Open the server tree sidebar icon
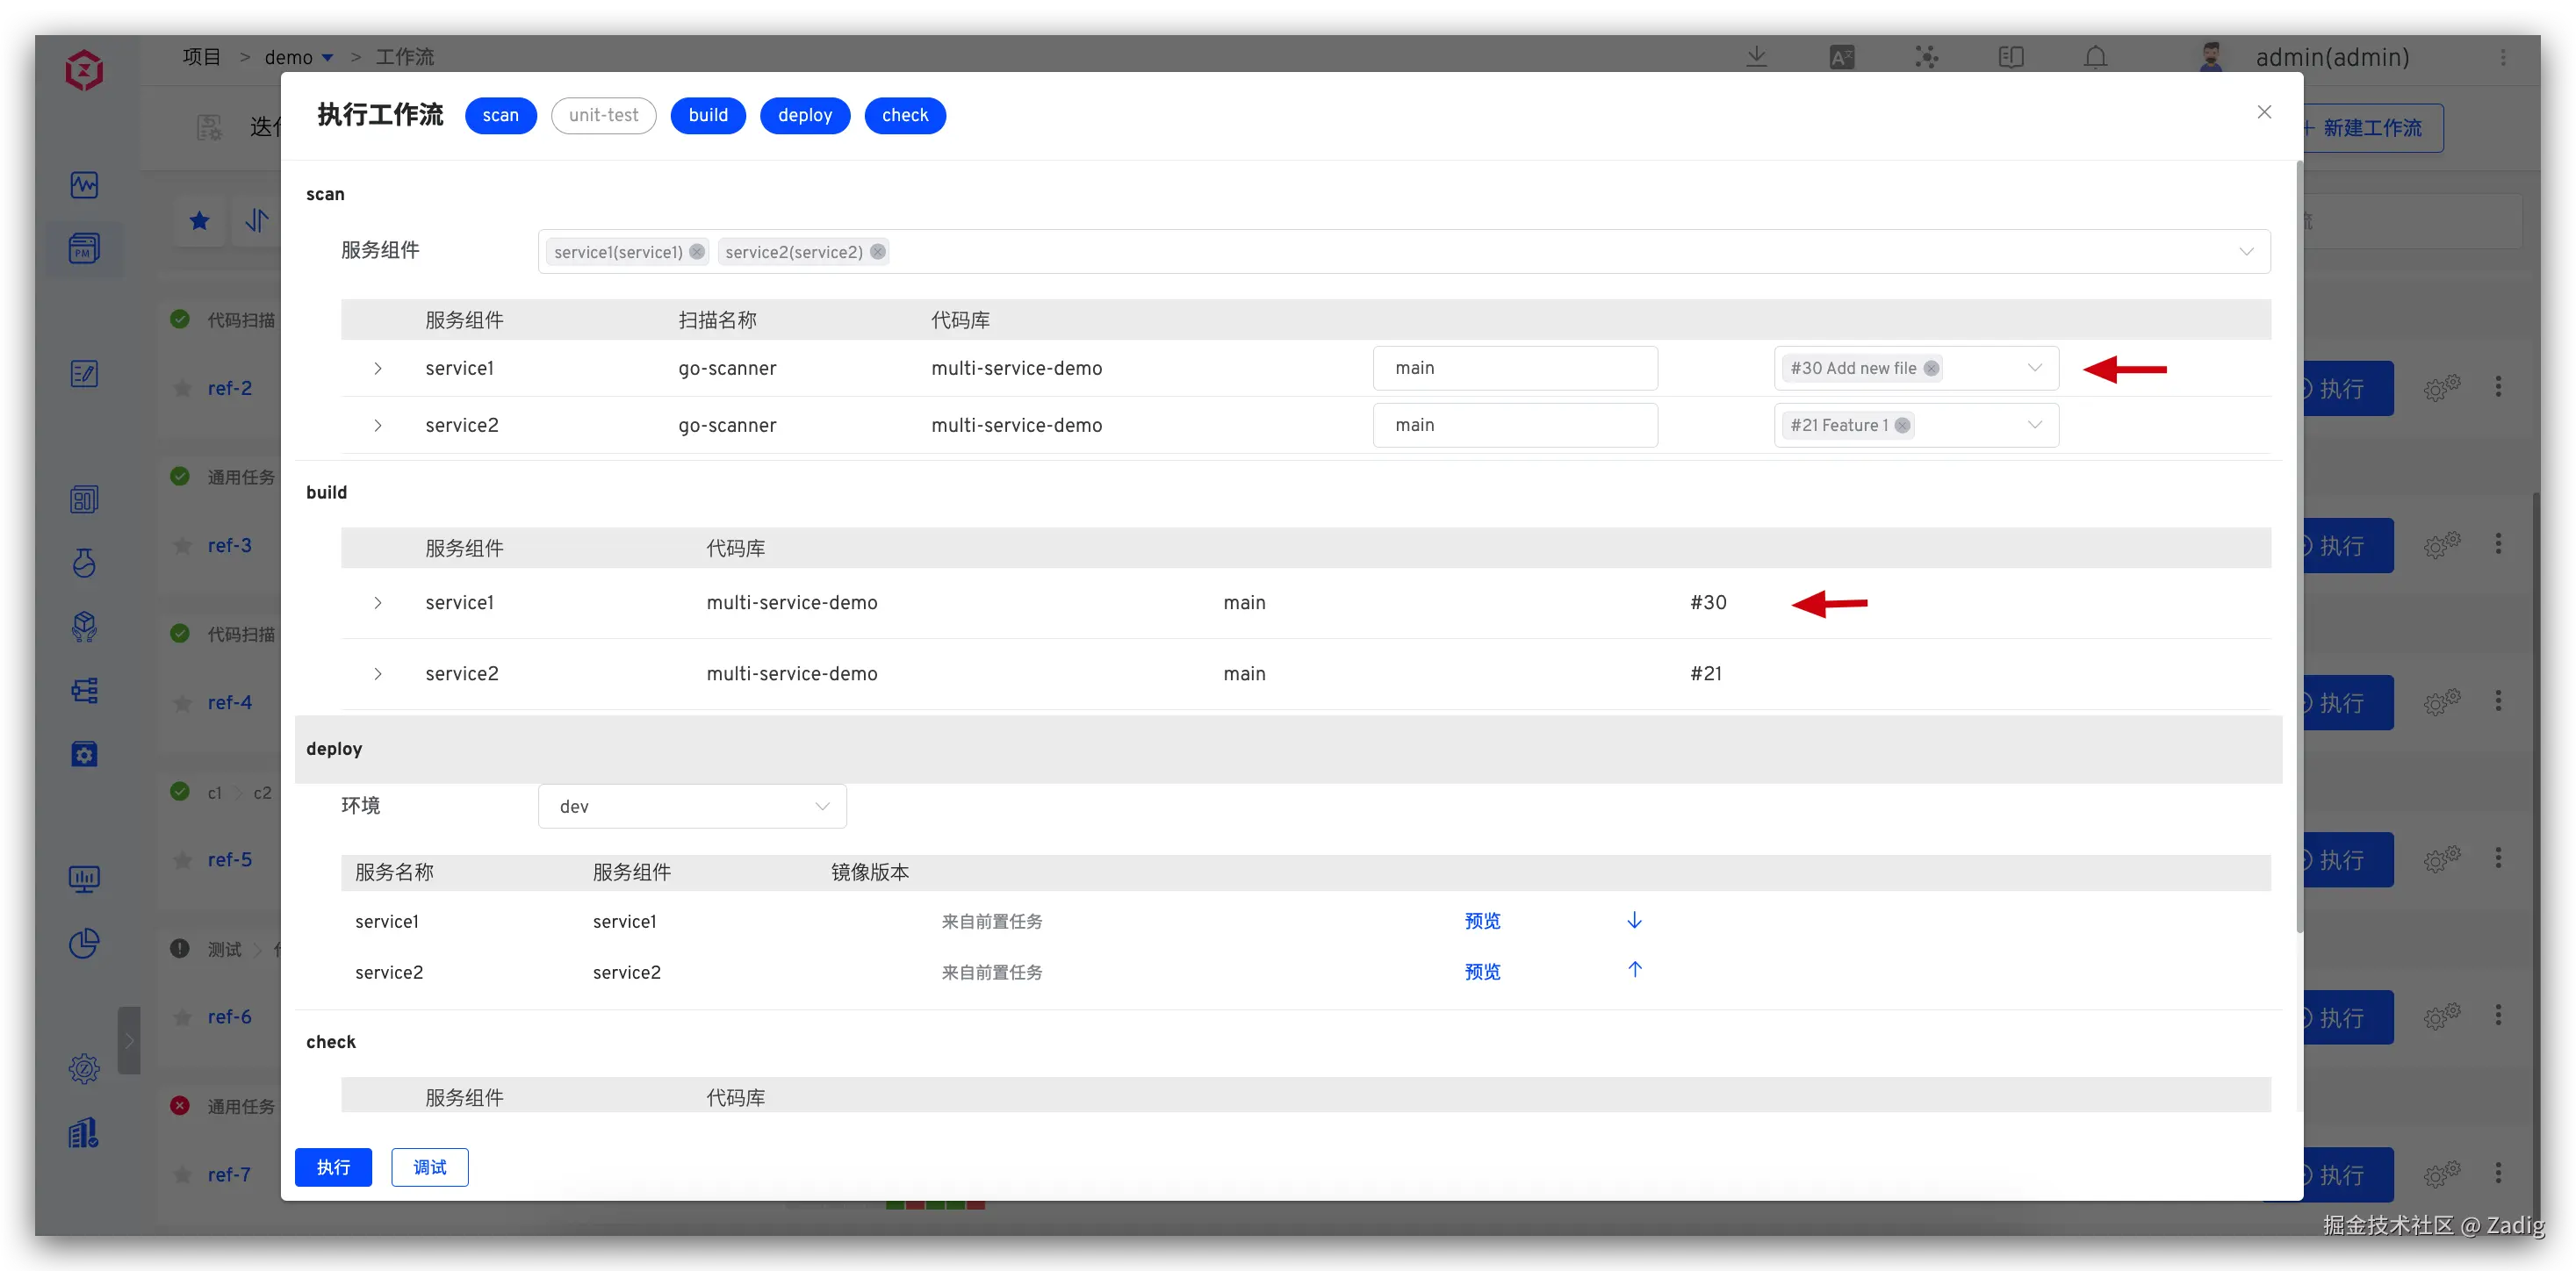 [x=84, y=690]
